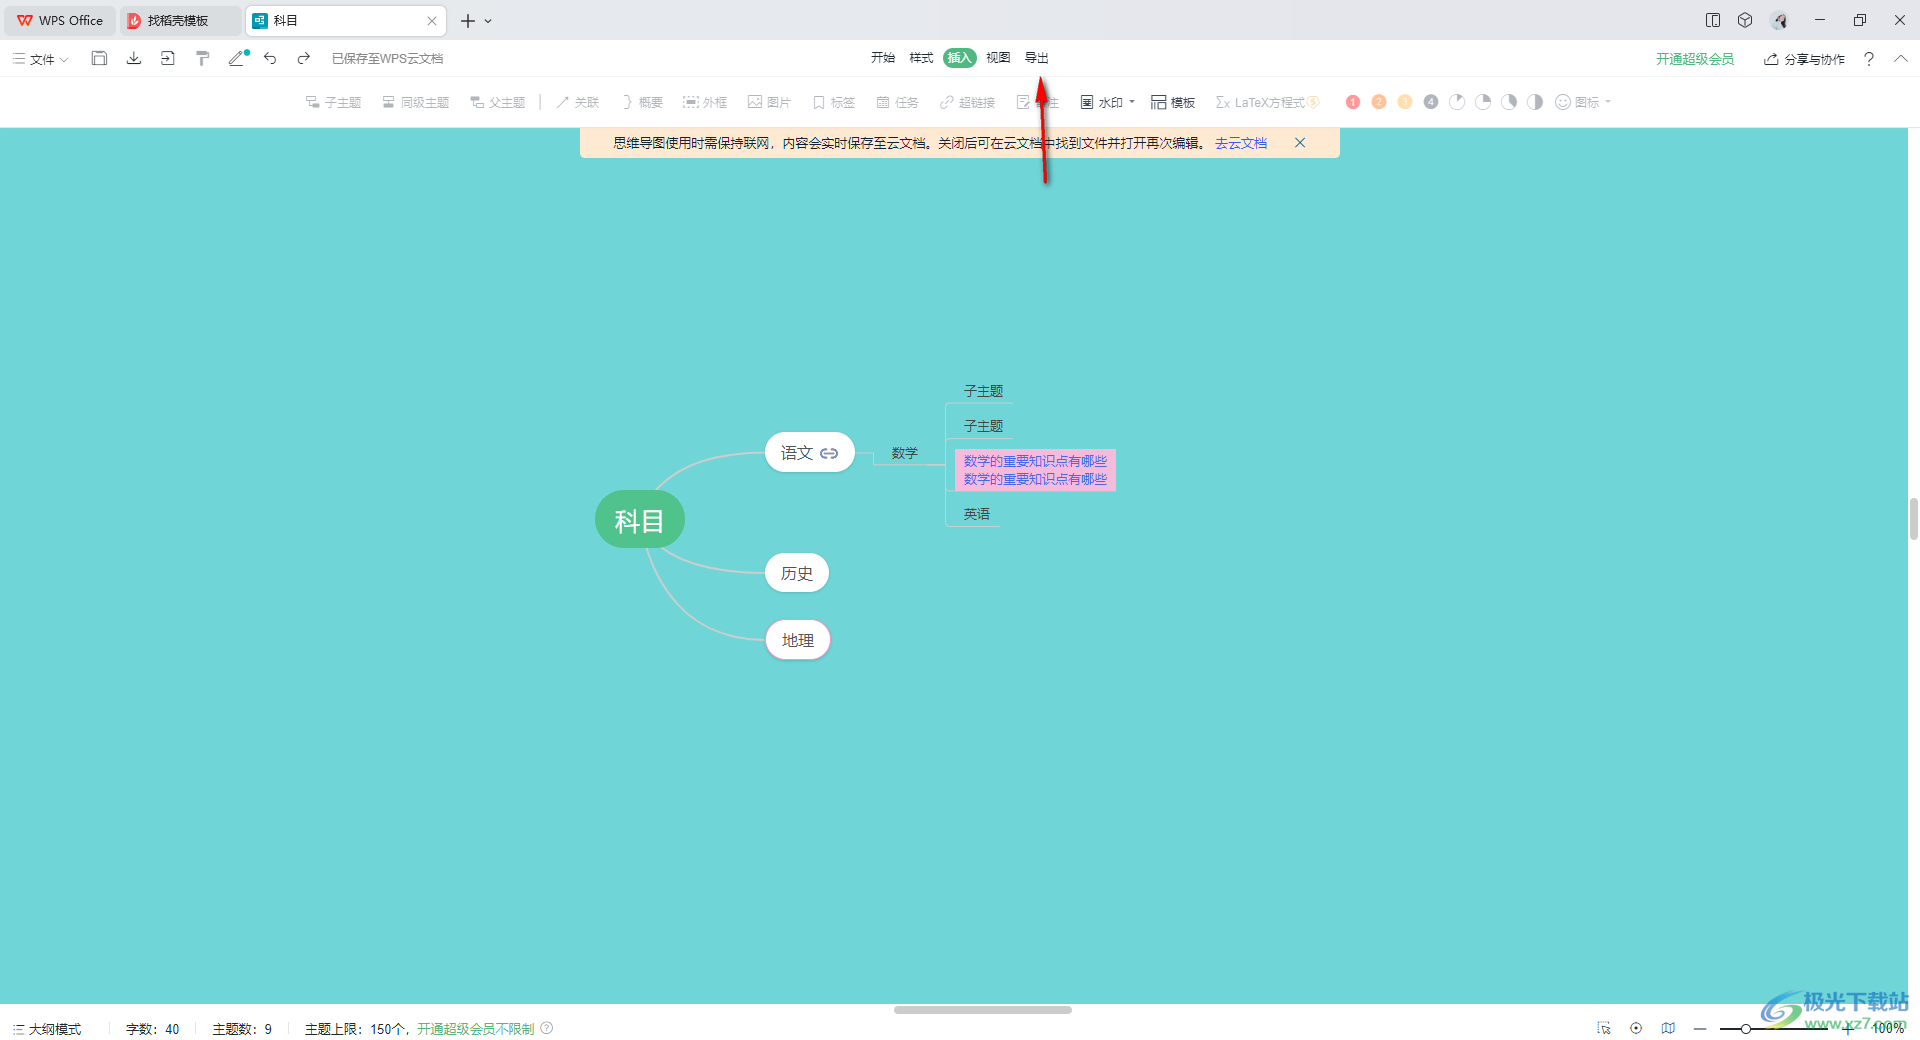Apply gray priority 4 marker
Screen dimensions: 1920x1040
[1431, 102]
